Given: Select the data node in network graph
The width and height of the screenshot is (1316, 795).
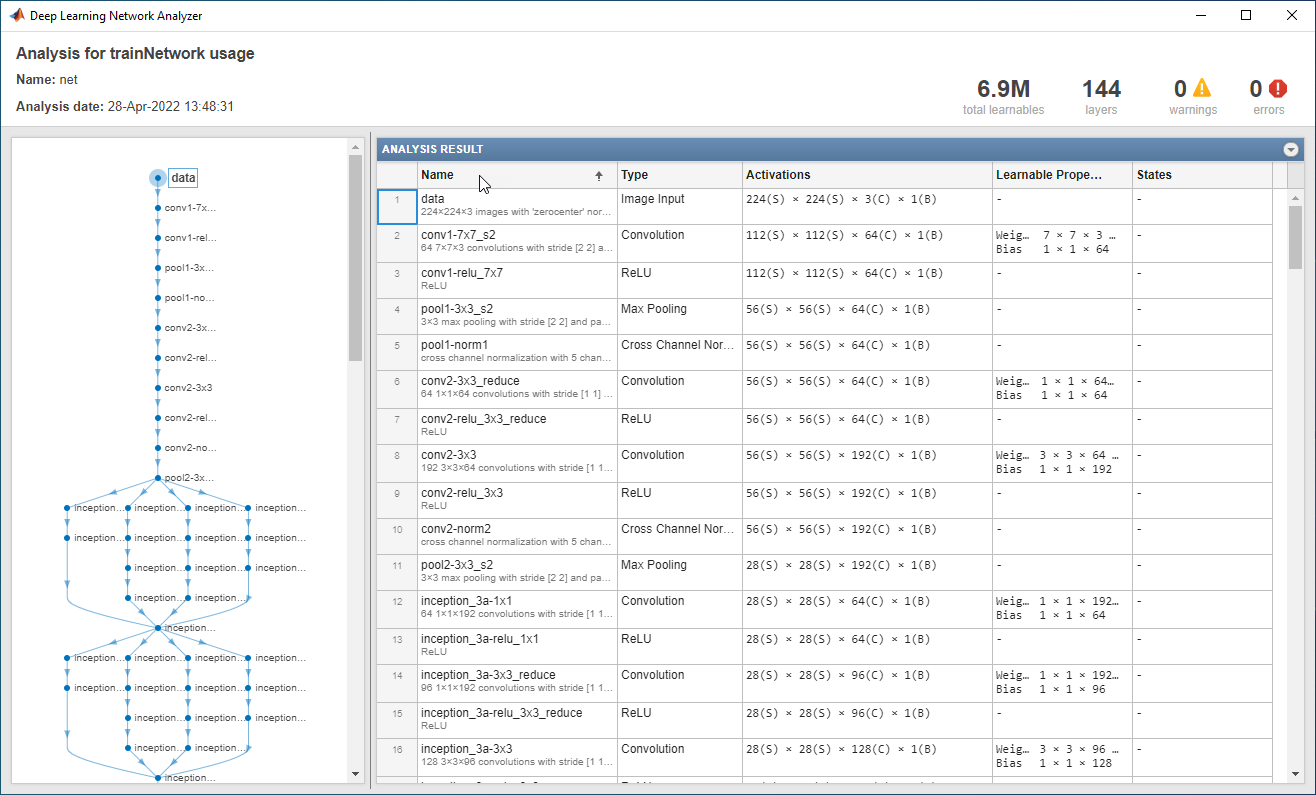Looking at the screenshot, I should click(158, 178).
